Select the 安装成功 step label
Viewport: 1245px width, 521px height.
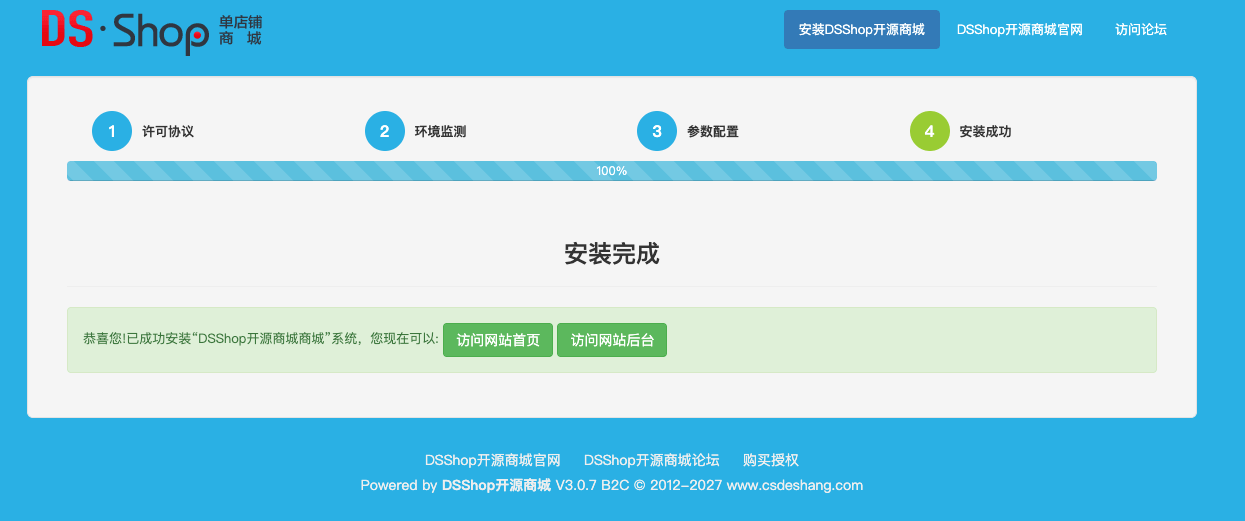[x=985, y=132]
